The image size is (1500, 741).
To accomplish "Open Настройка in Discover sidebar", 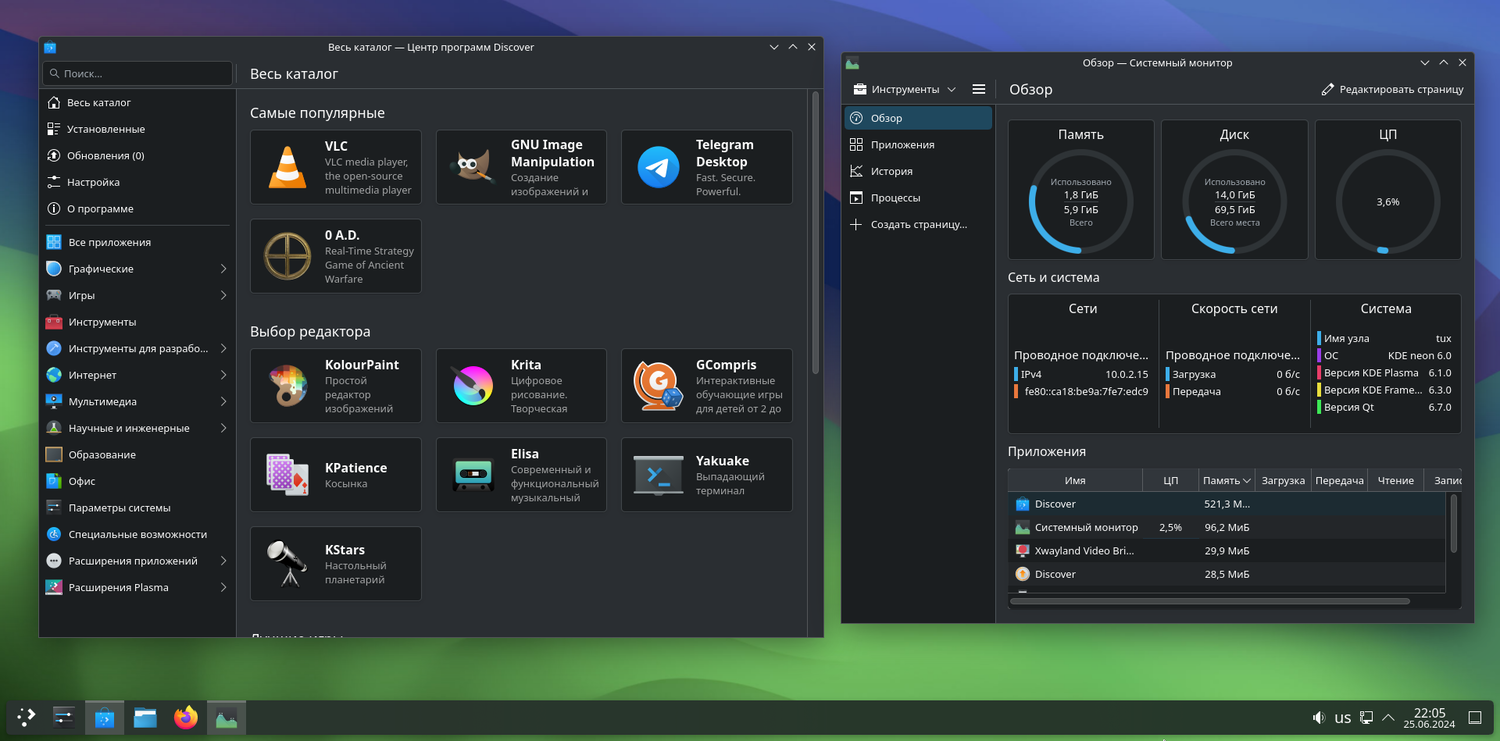I will tap(137, 182).
